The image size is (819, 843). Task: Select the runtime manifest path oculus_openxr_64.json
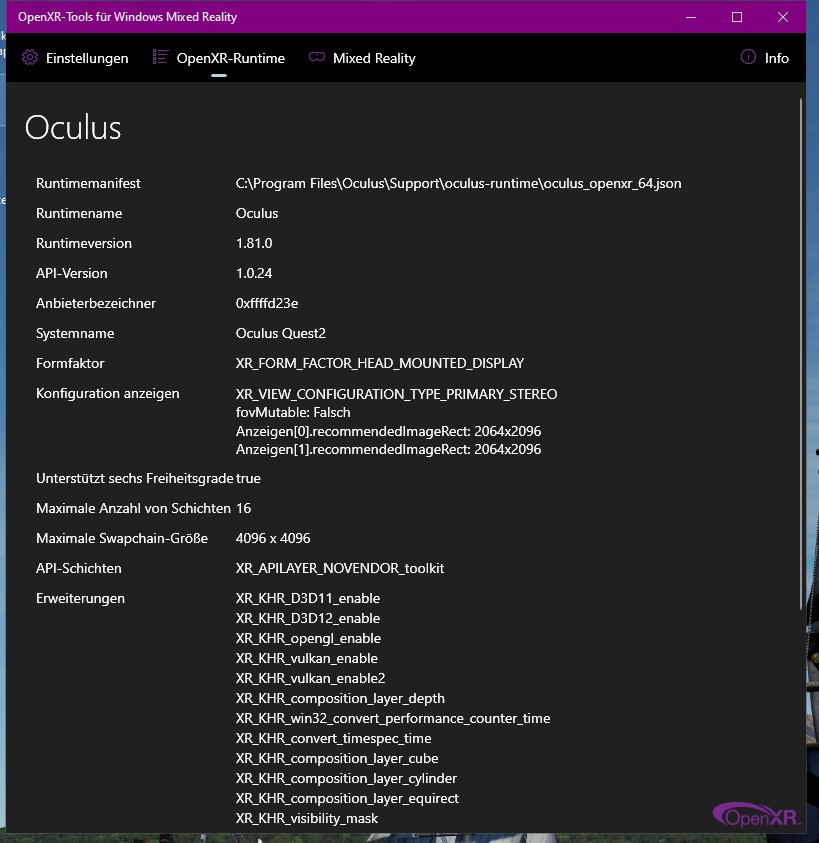[x=458, y=183]
